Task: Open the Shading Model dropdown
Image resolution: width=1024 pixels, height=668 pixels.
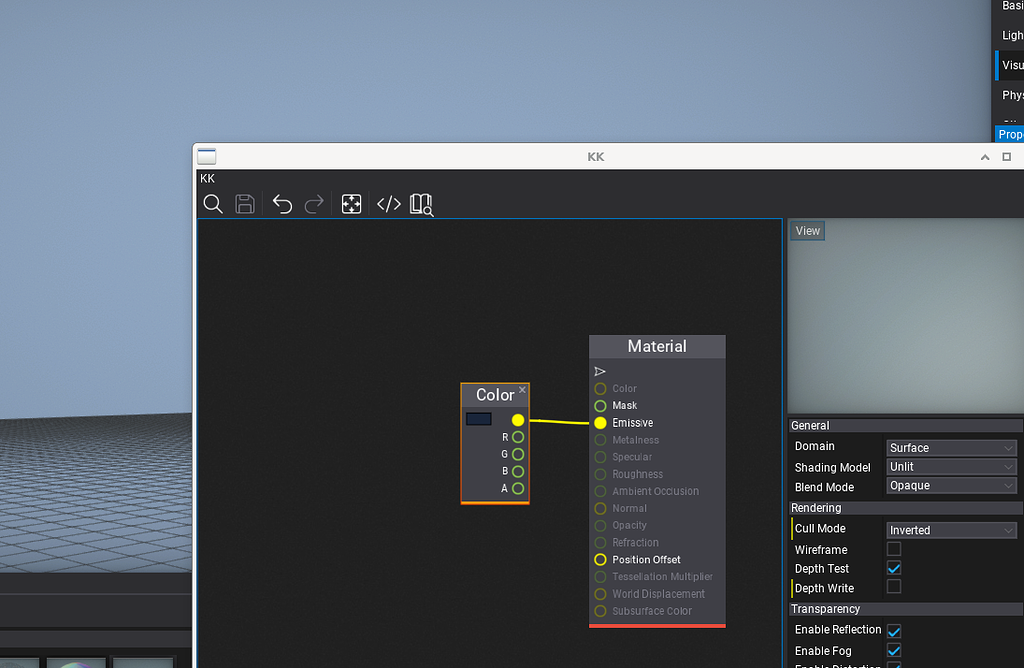Action: point(950,467)
